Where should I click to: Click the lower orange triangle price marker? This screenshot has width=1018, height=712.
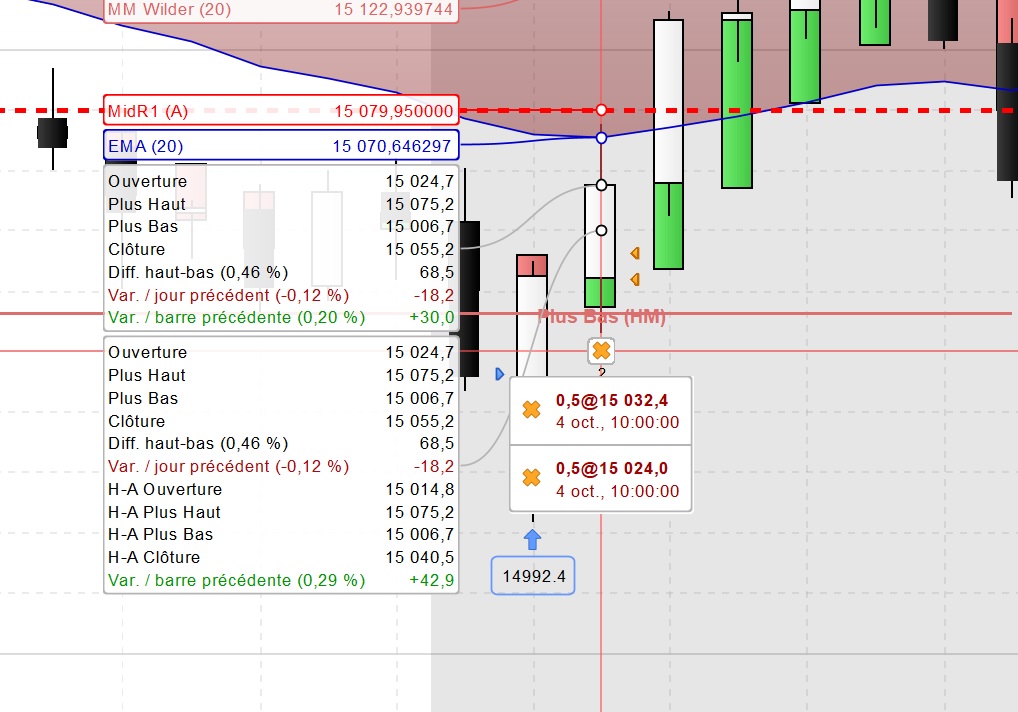pos(636,280)
